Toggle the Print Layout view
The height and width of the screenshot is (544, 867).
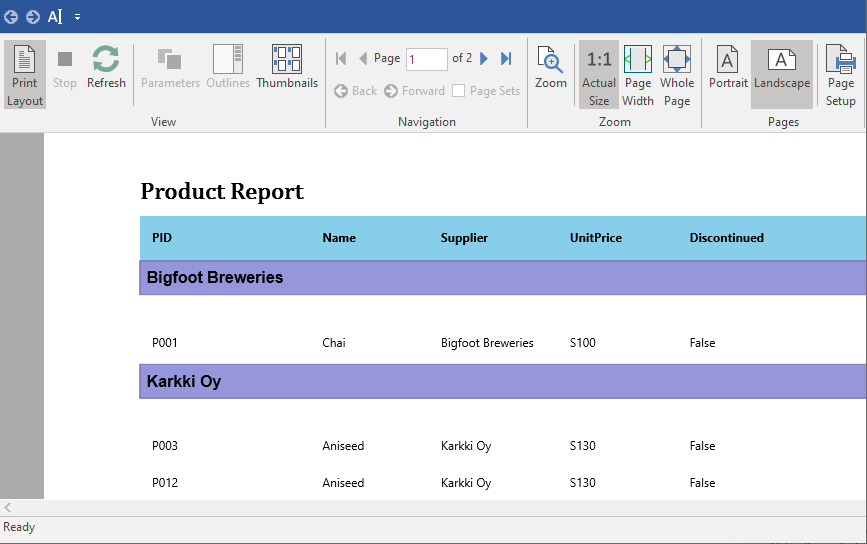pyautogui.click(x=25, y=74)
